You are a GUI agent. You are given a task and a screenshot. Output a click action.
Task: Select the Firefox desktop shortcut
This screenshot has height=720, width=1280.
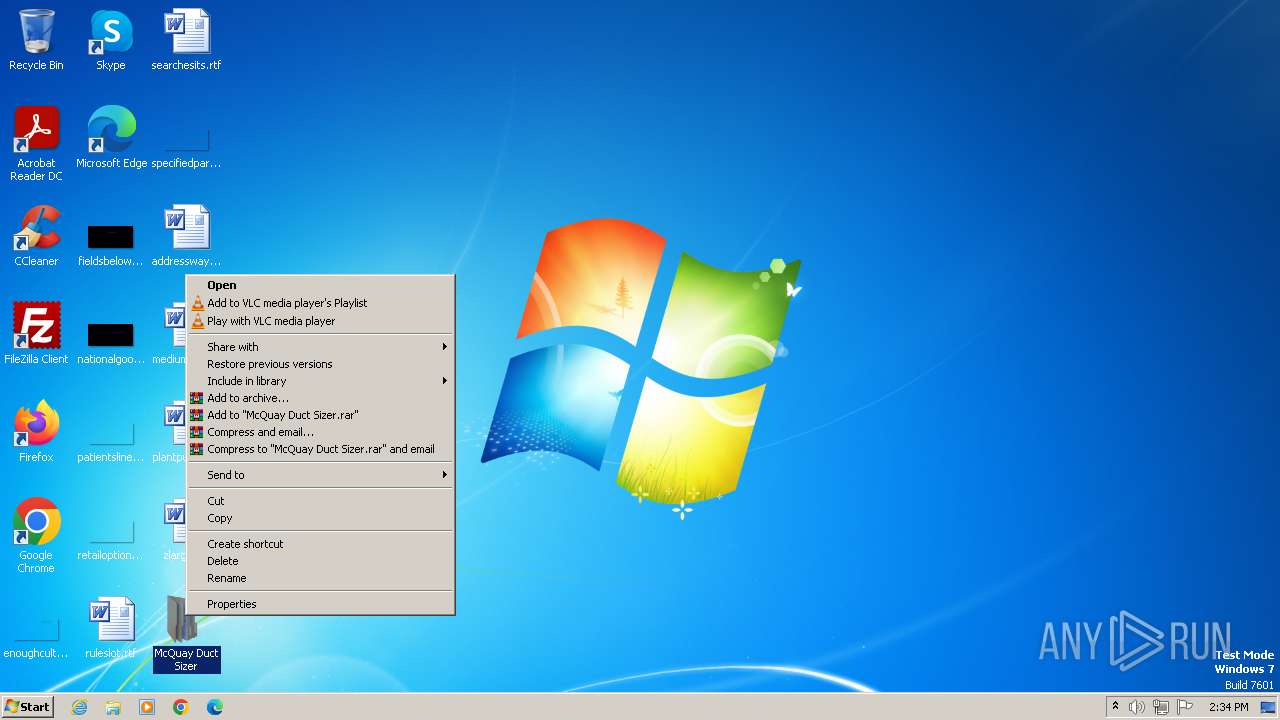pos(36,432)
